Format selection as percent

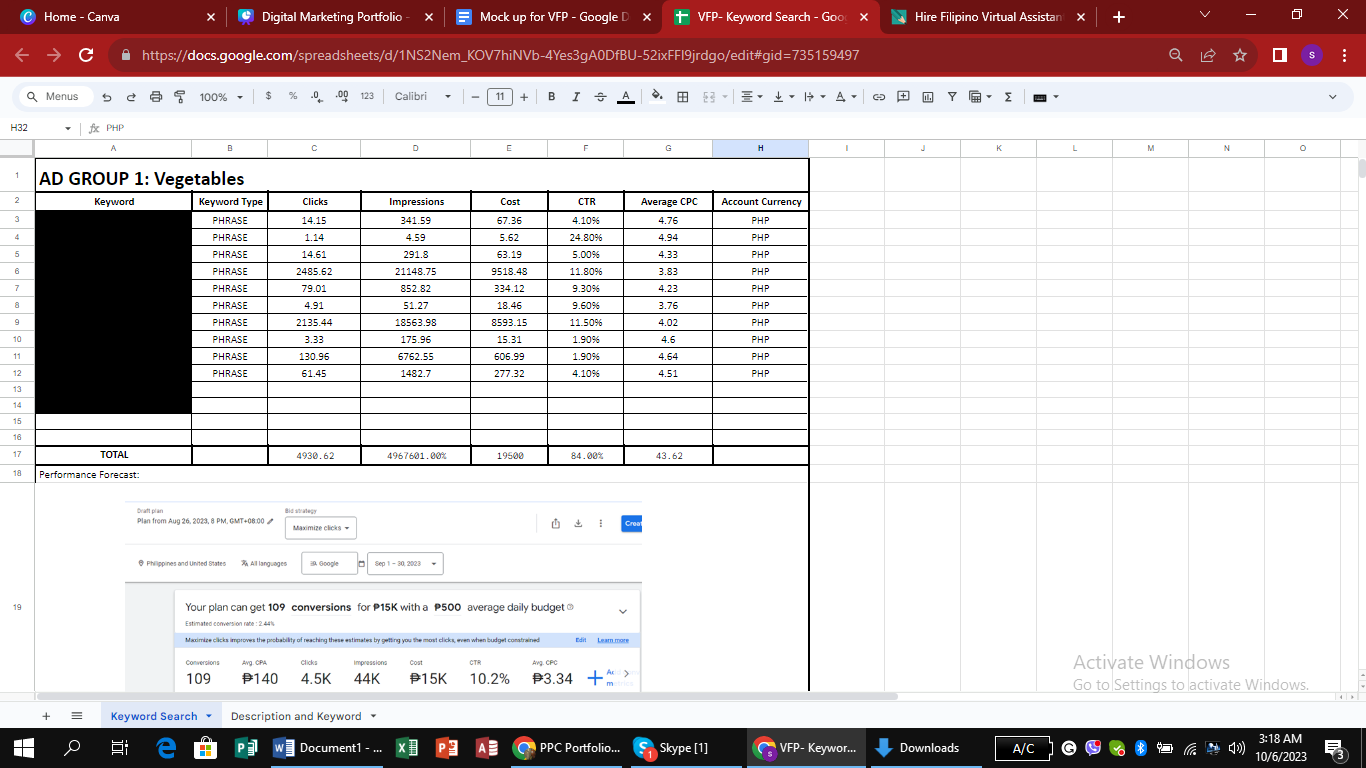293,97
